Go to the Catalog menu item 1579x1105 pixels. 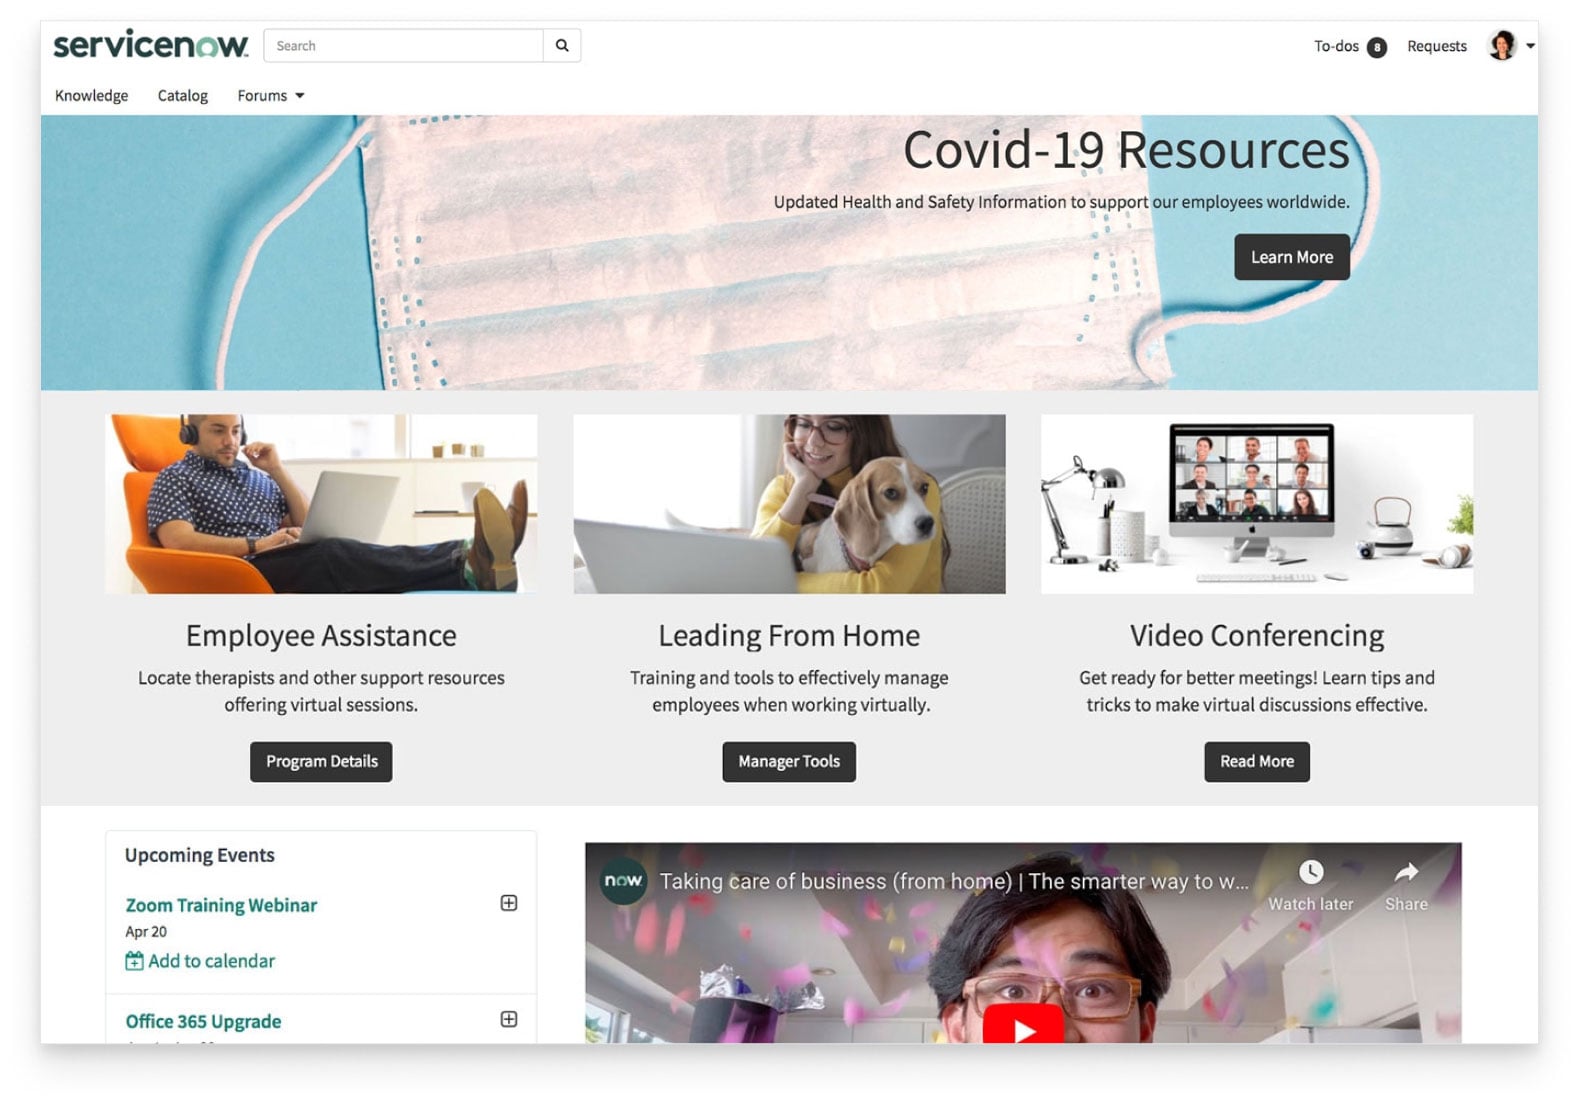[183, 96]
